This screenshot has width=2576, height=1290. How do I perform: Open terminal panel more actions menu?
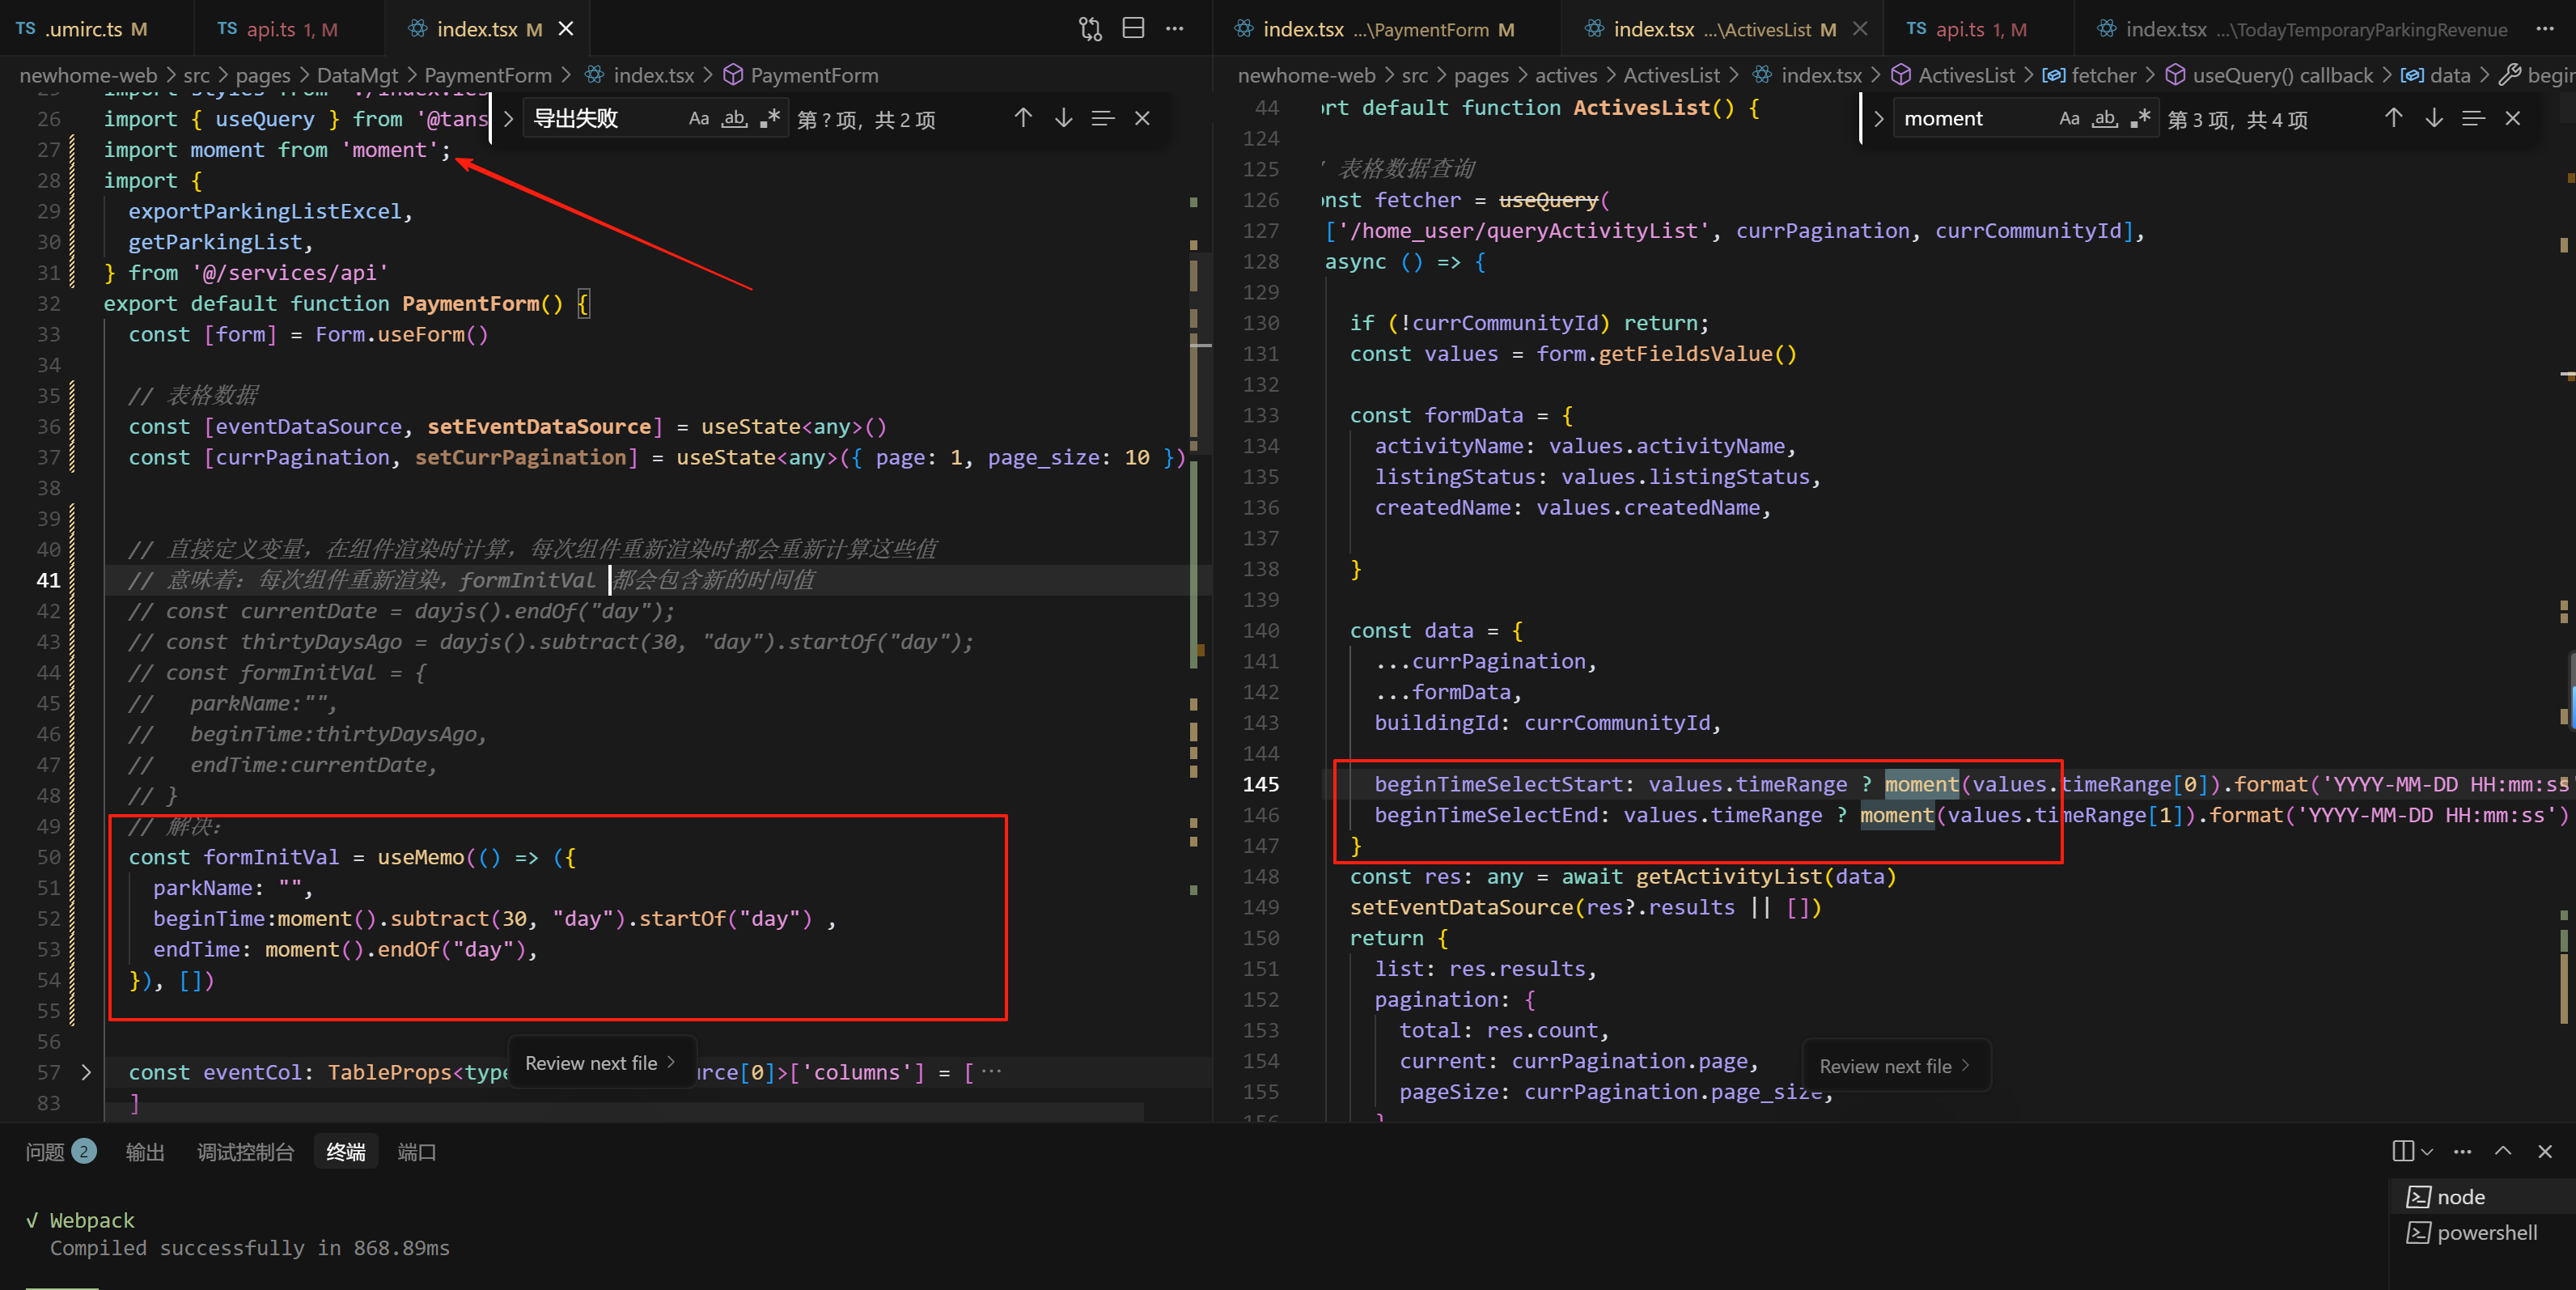pos(2463,1151)
